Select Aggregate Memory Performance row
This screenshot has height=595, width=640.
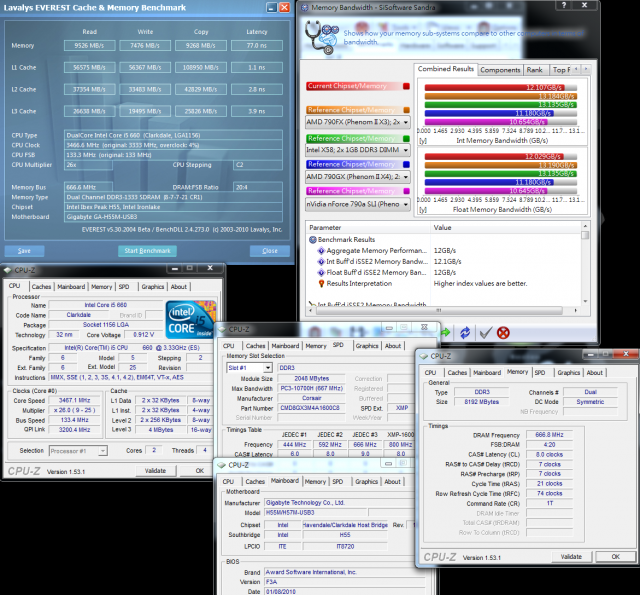[x=444, y=251]
